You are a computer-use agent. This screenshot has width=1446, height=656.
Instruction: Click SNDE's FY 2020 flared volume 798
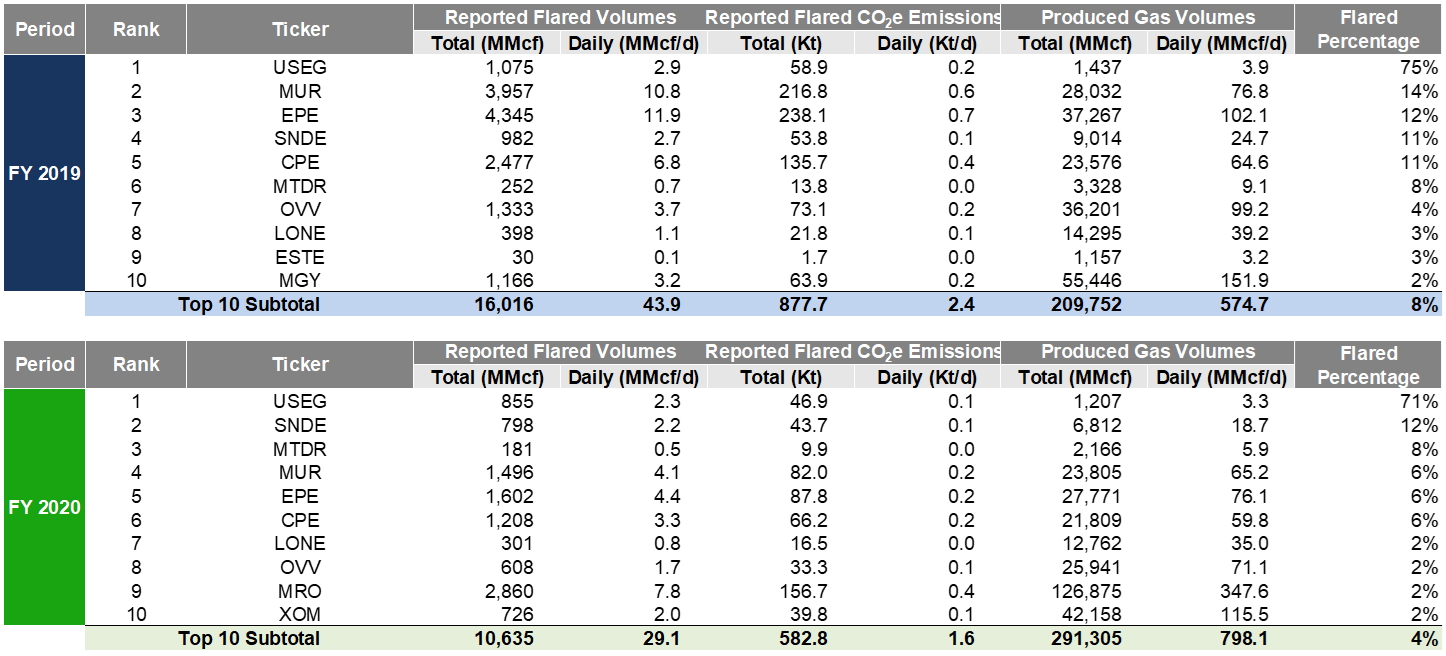pos(518,425)
